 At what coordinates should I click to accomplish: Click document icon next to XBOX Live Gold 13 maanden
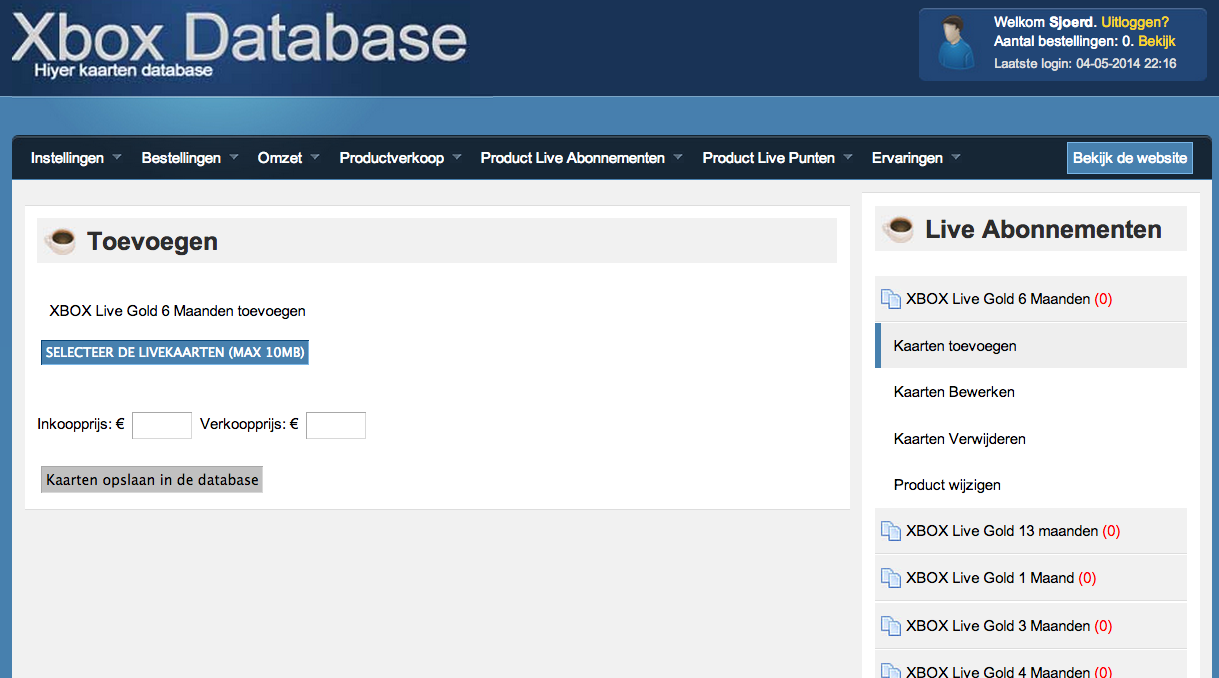(890, 531)
